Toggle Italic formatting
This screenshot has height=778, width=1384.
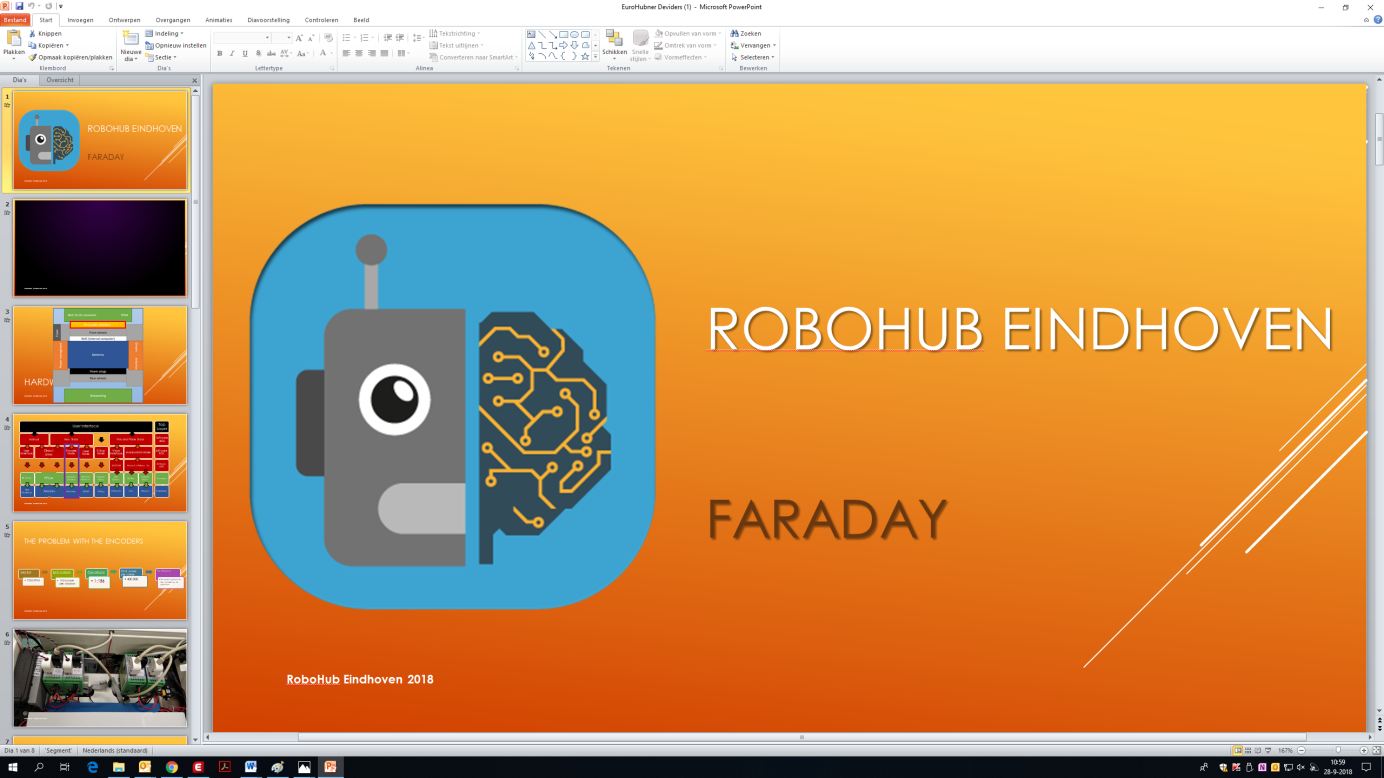232,53
